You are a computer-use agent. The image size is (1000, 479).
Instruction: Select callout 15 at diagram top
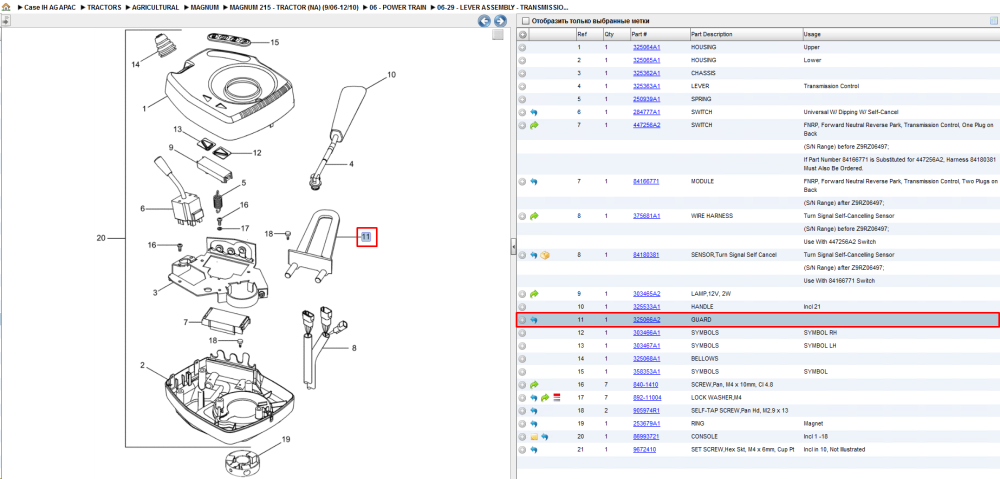point(275,42)
